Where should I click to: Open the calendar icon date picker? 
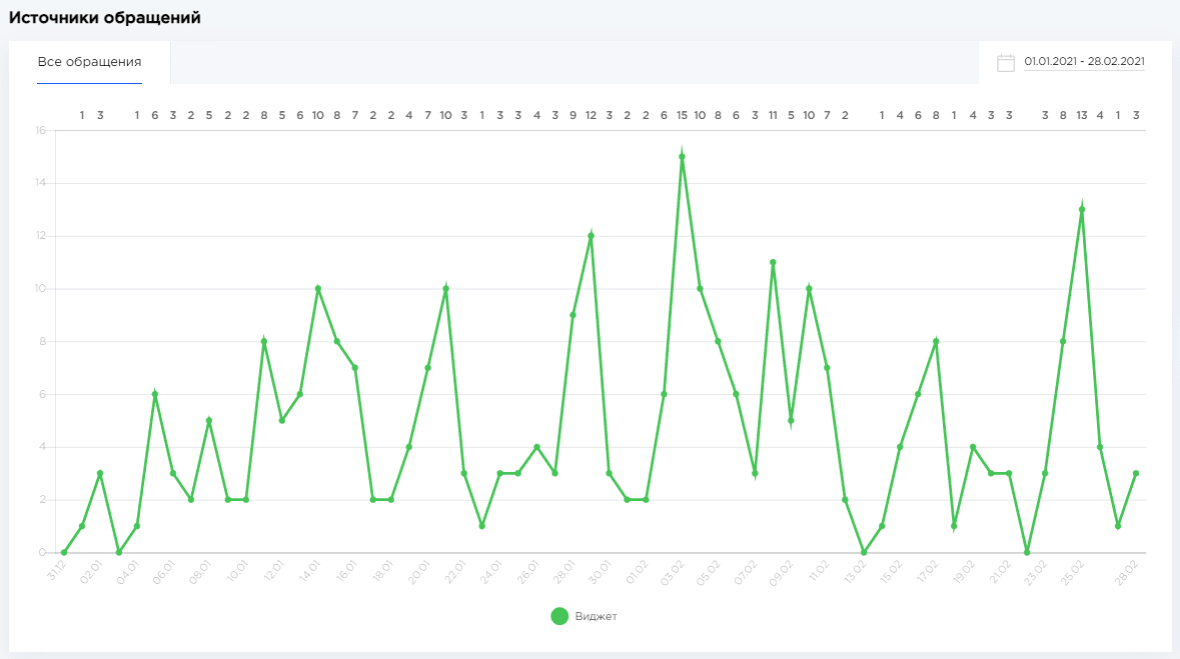pos(1005,63)
